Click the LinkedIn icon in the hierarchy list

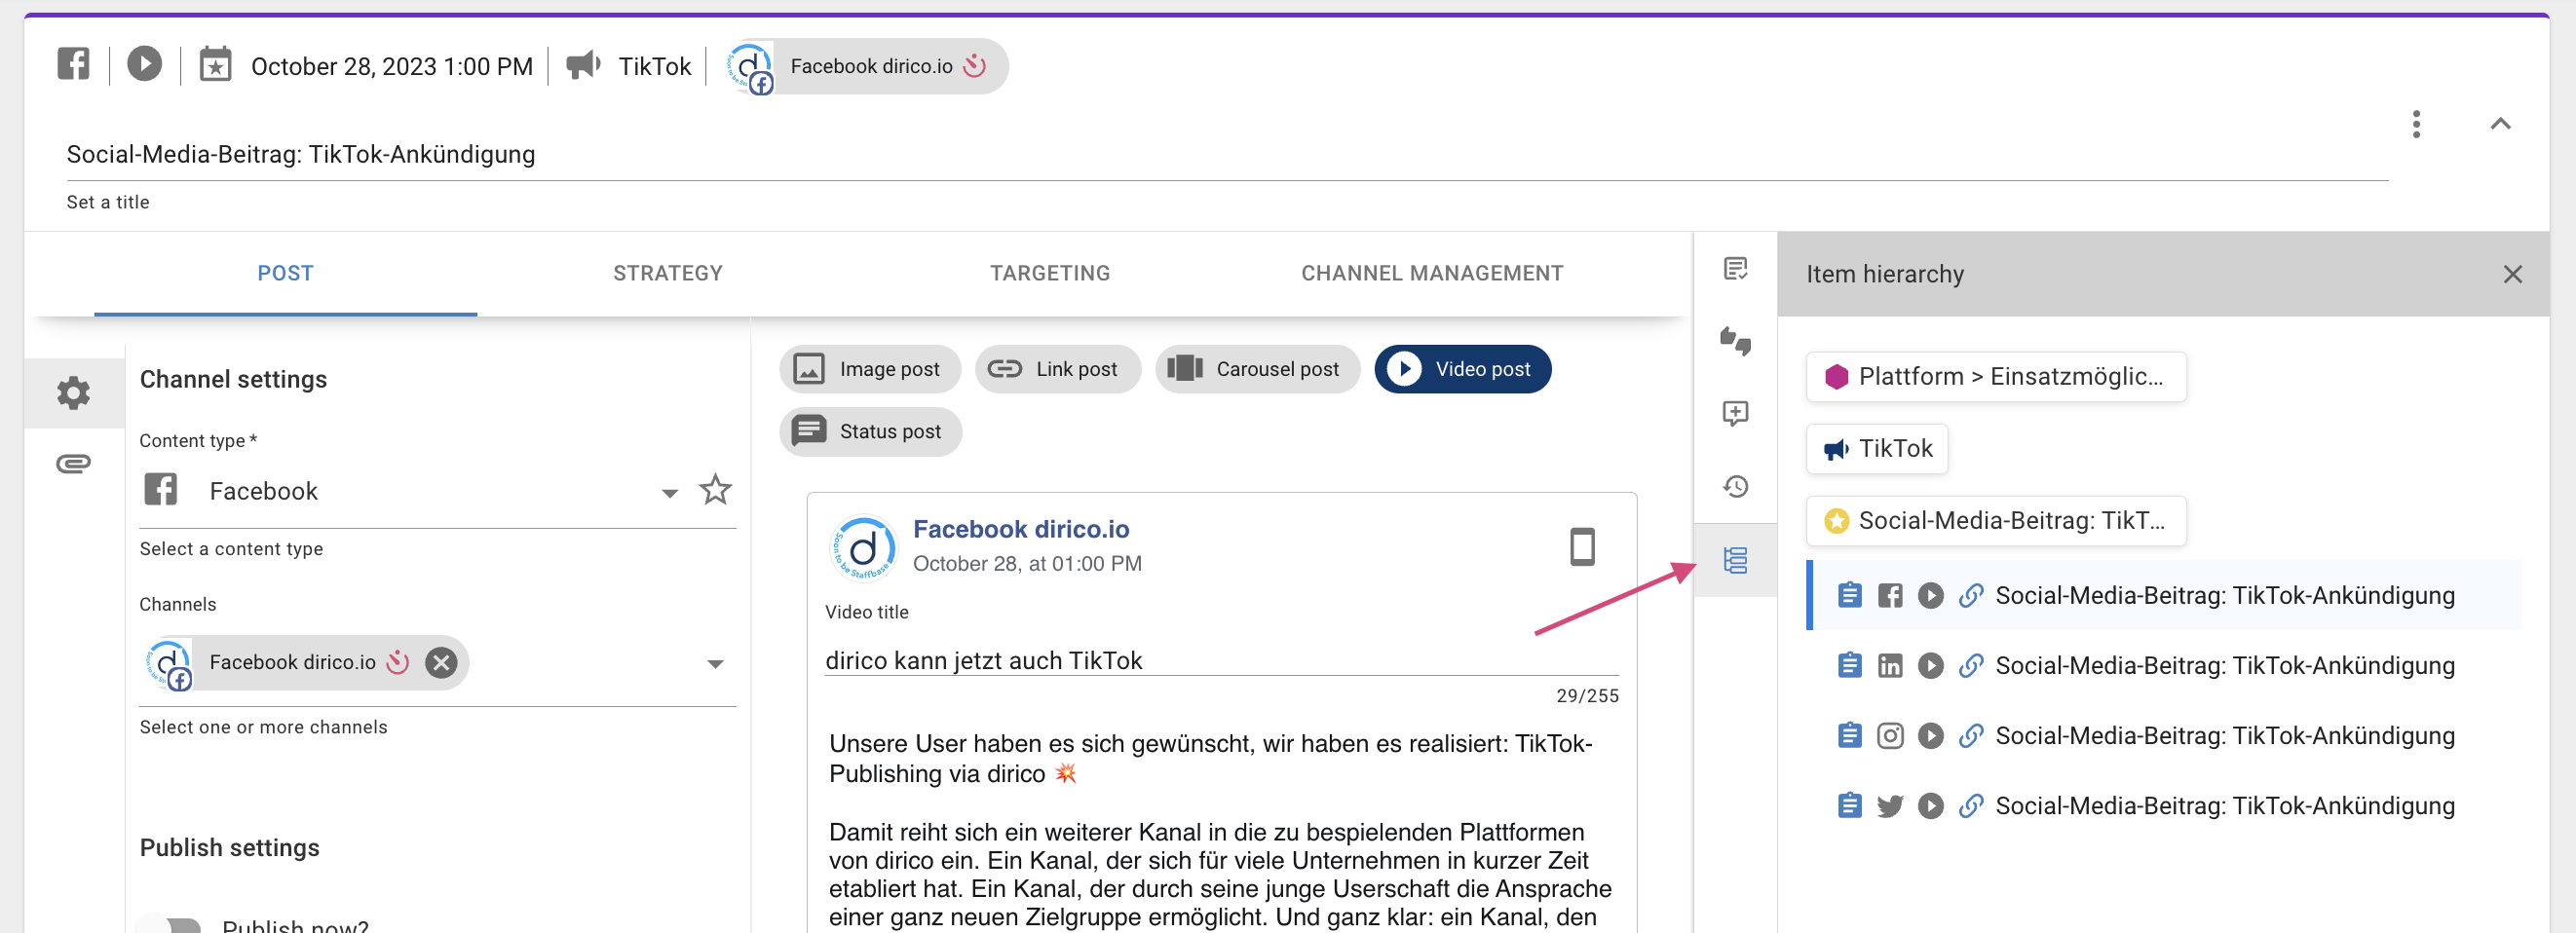point(1890,665)
